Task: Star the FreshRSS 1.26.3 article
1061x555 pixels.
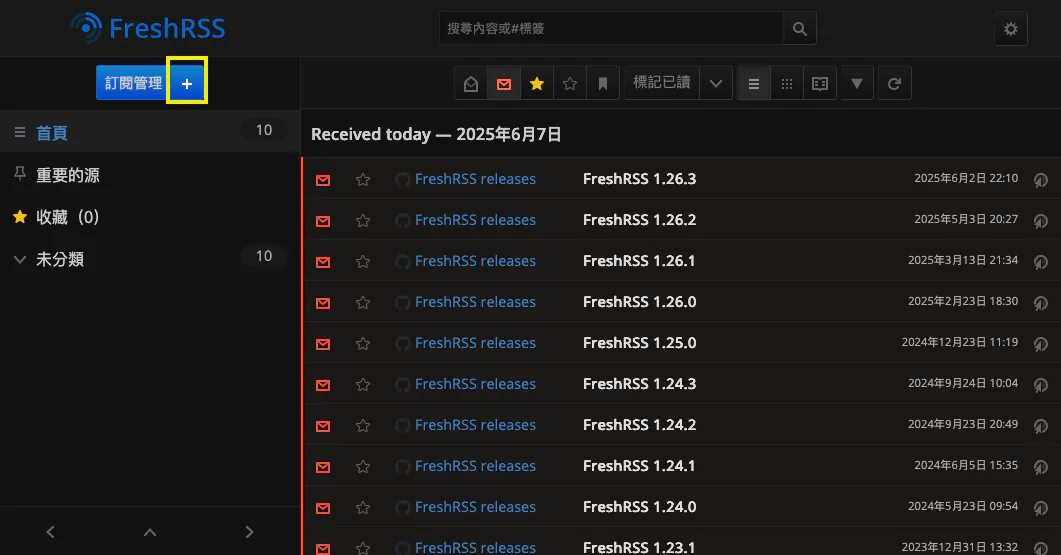Action: 363,179
